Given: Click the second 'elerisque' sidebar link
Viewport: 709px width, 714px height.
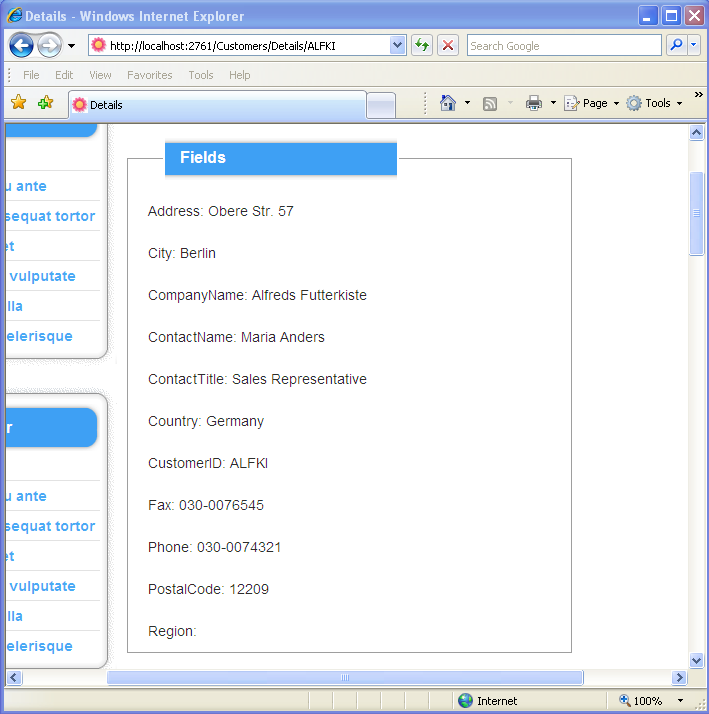Looking at the screenshot, I should click(x=39, y=646).
